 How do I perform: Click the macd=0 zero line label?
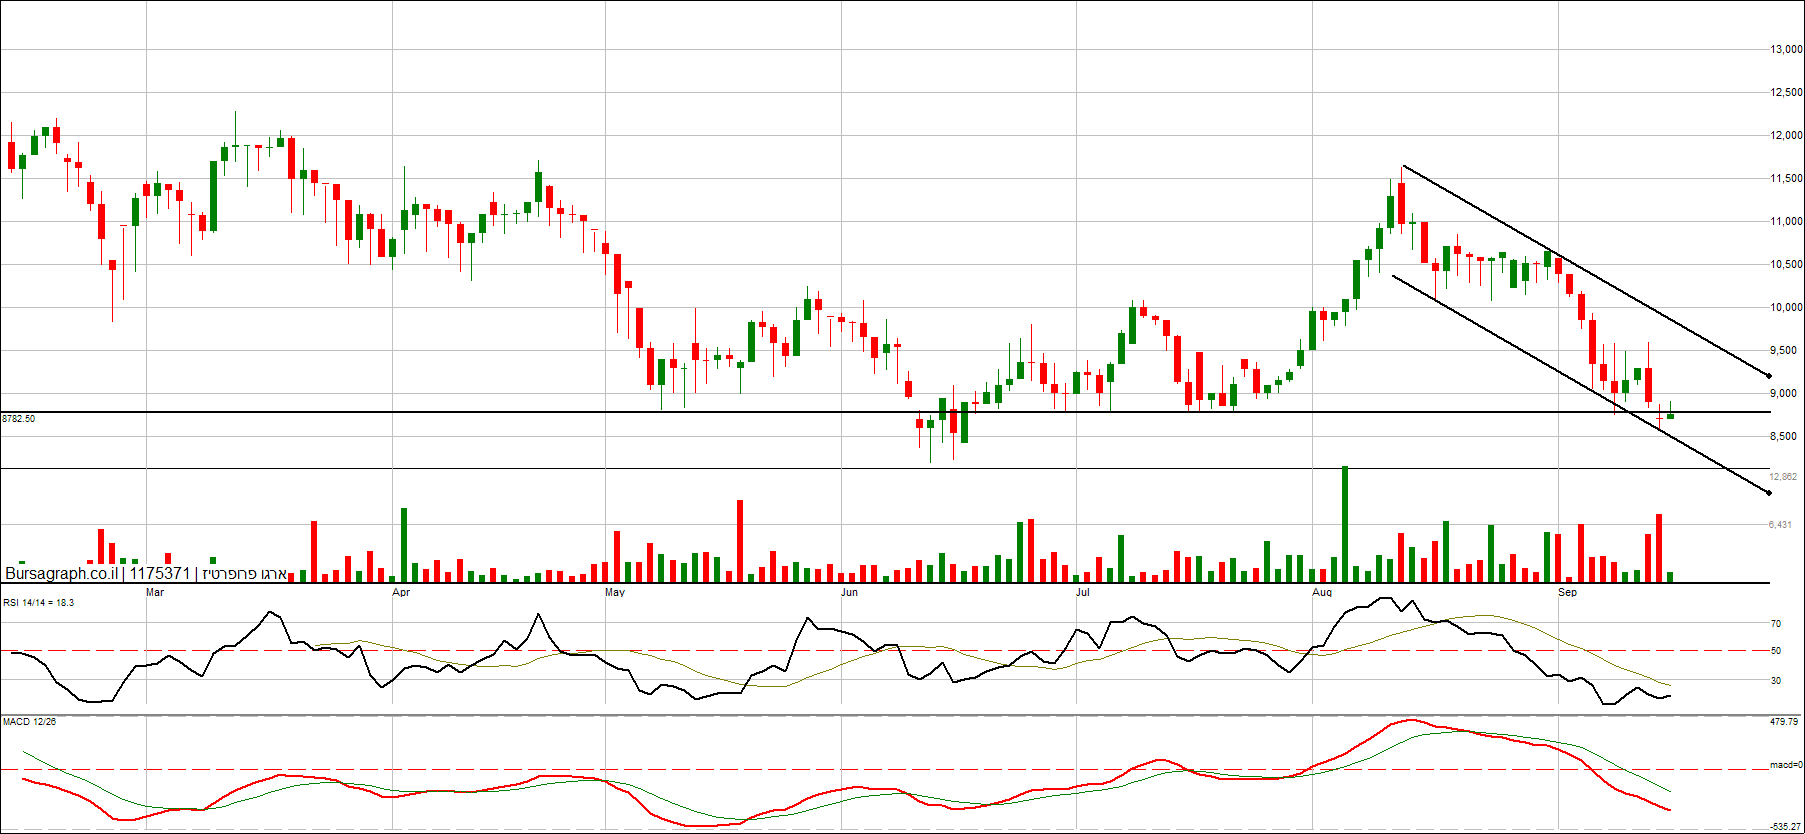coord(1786,765)
